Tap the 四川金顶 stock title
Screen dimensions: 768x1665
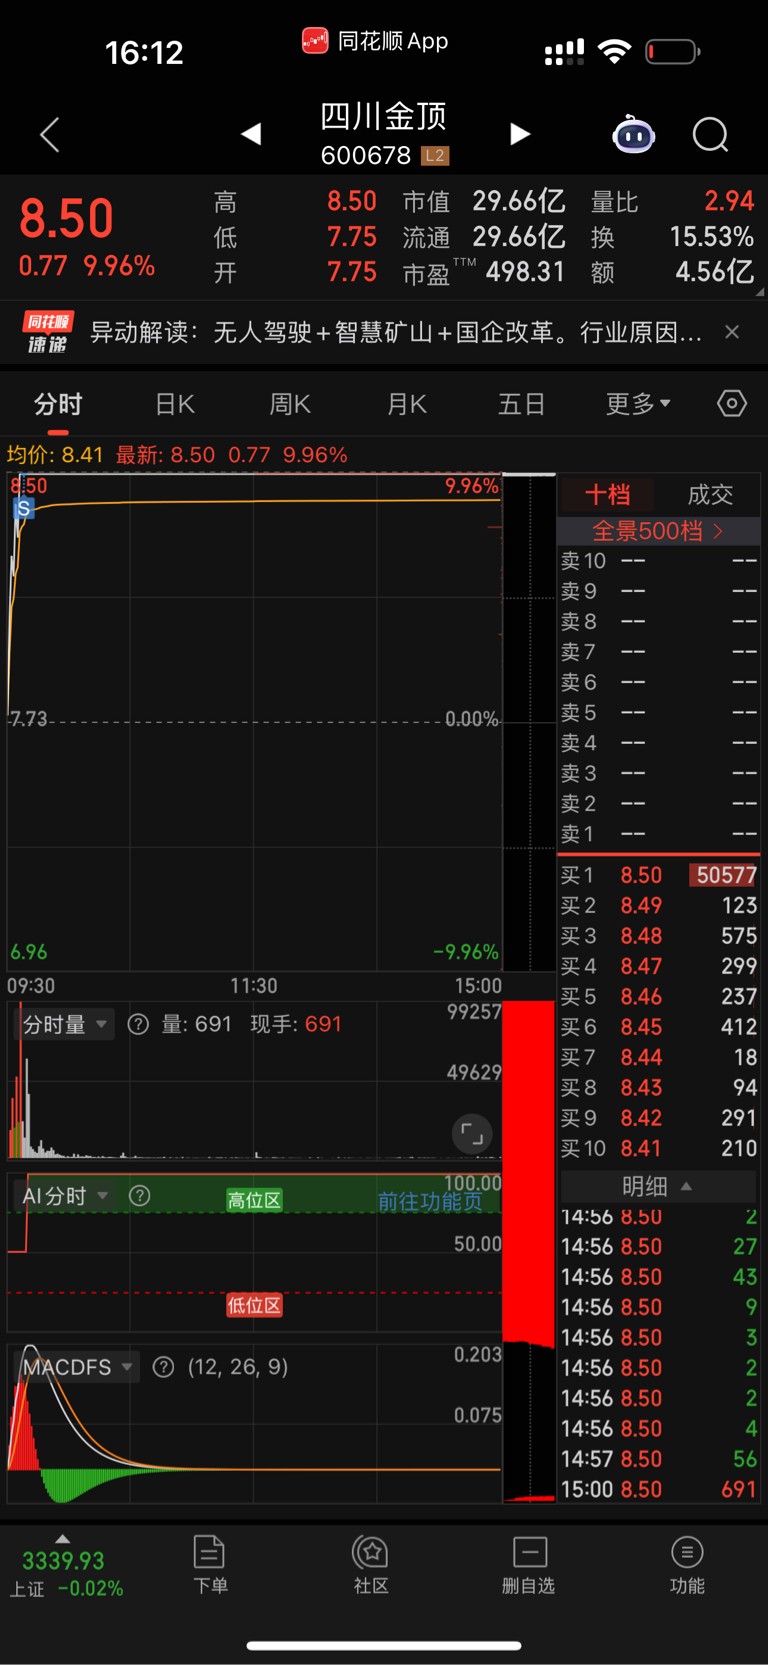(383, 117)
